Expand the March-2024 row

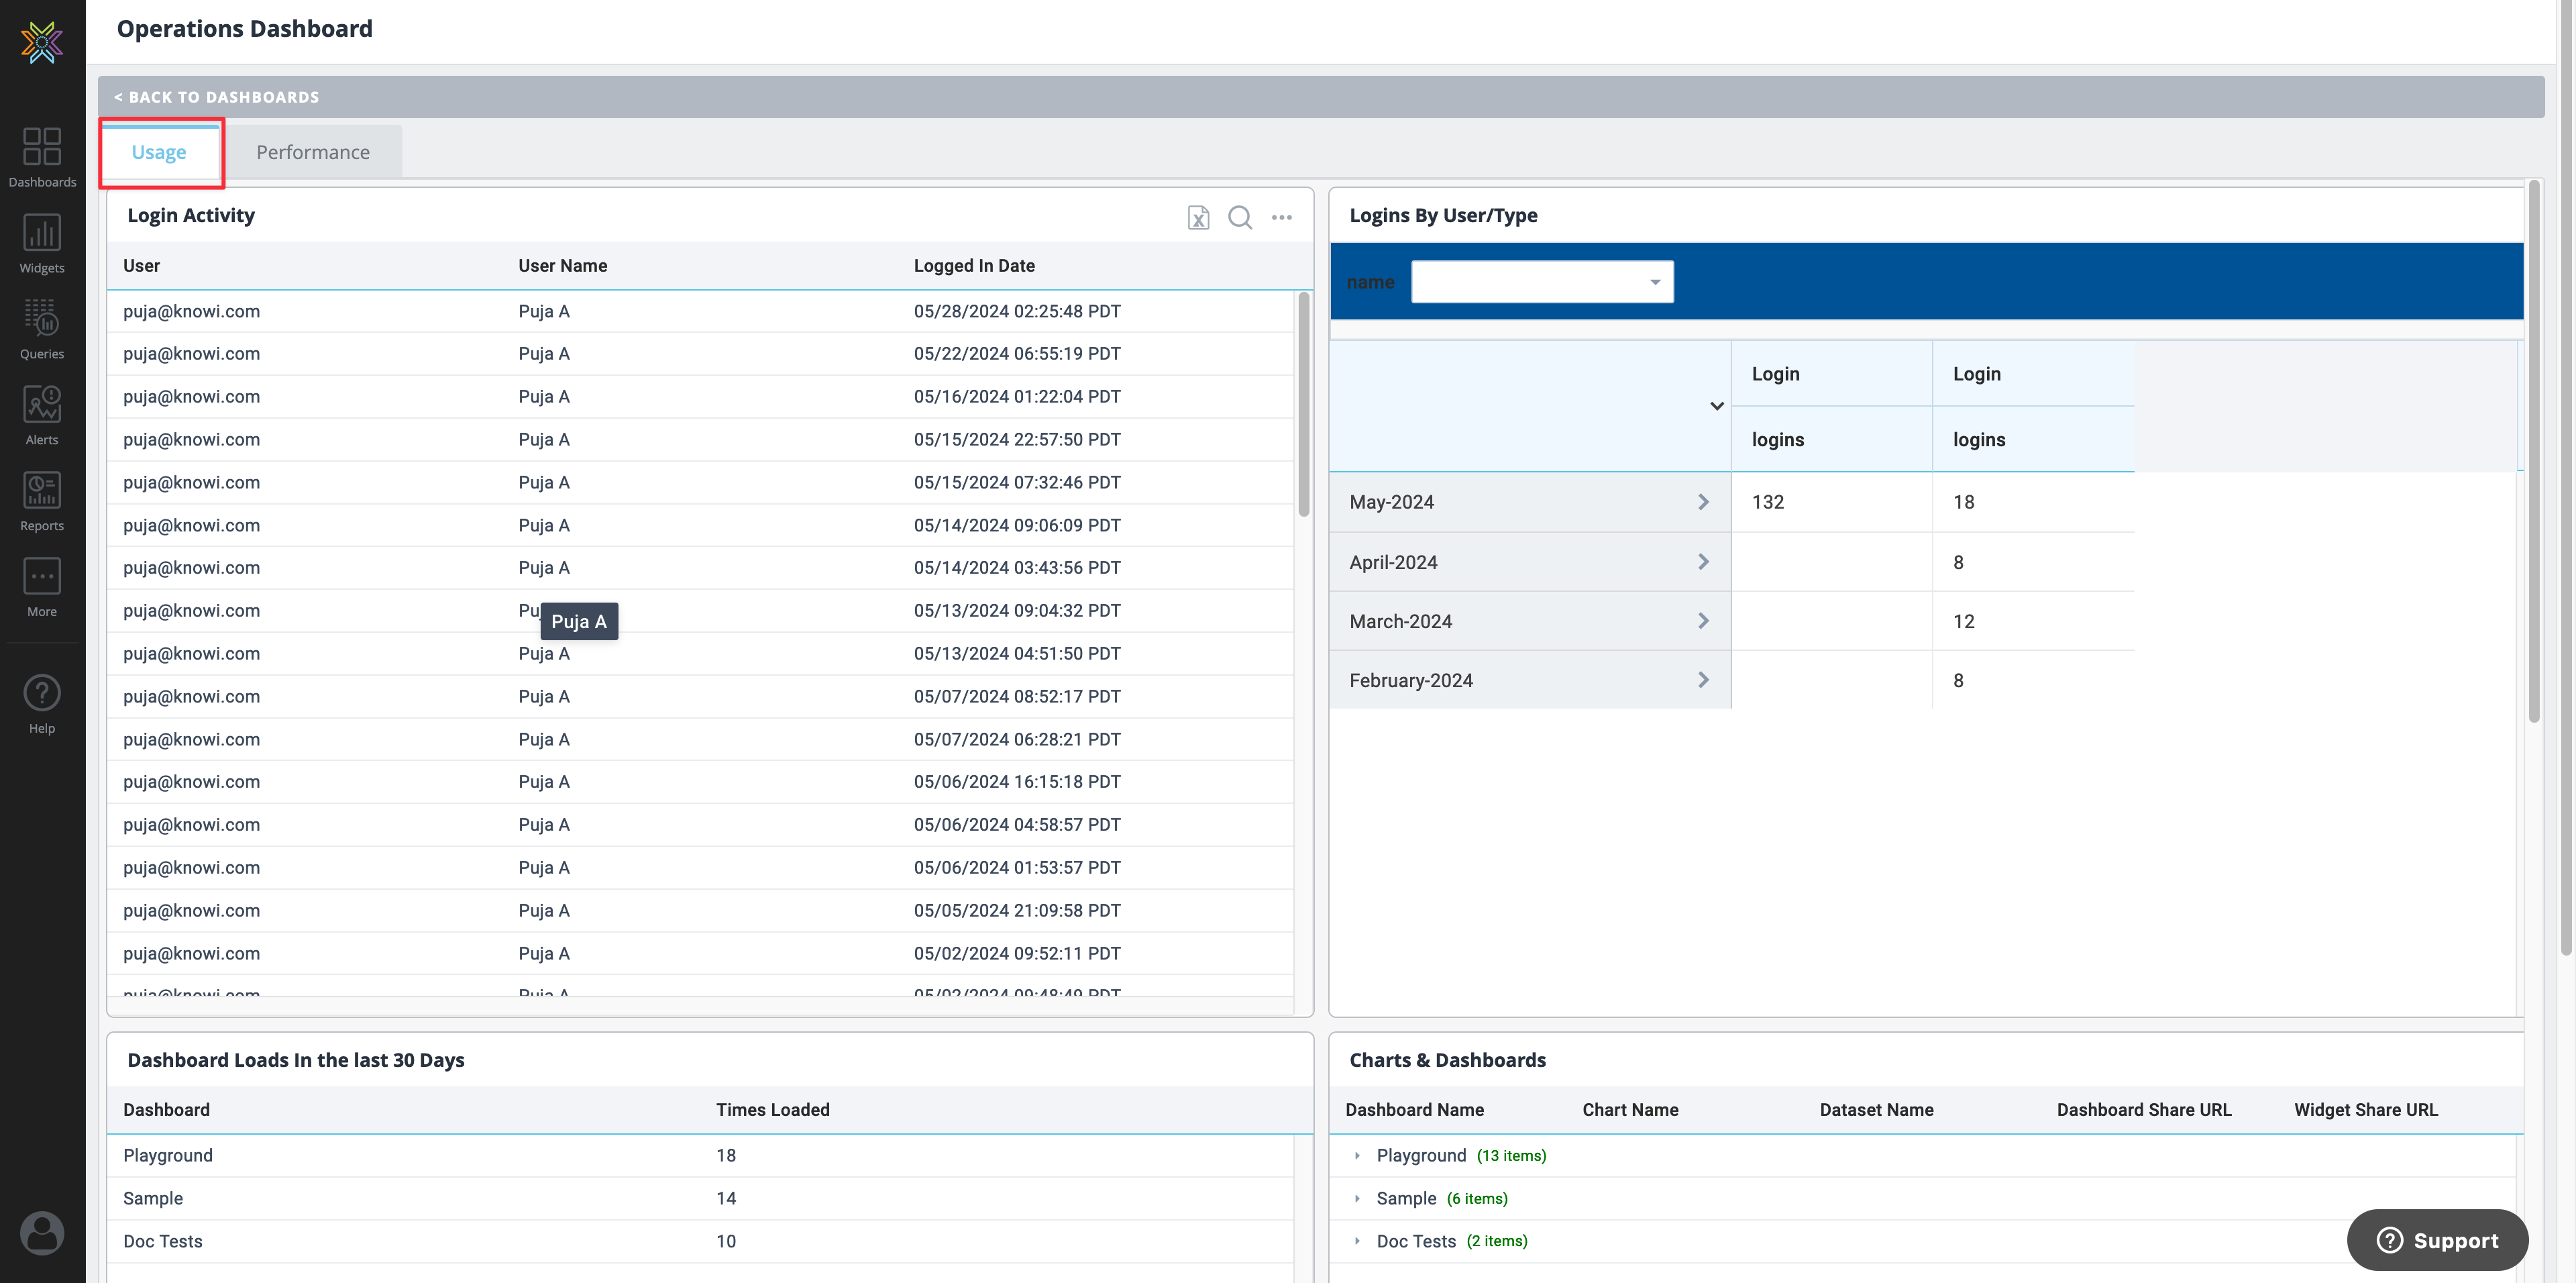tap(1703, 621)
